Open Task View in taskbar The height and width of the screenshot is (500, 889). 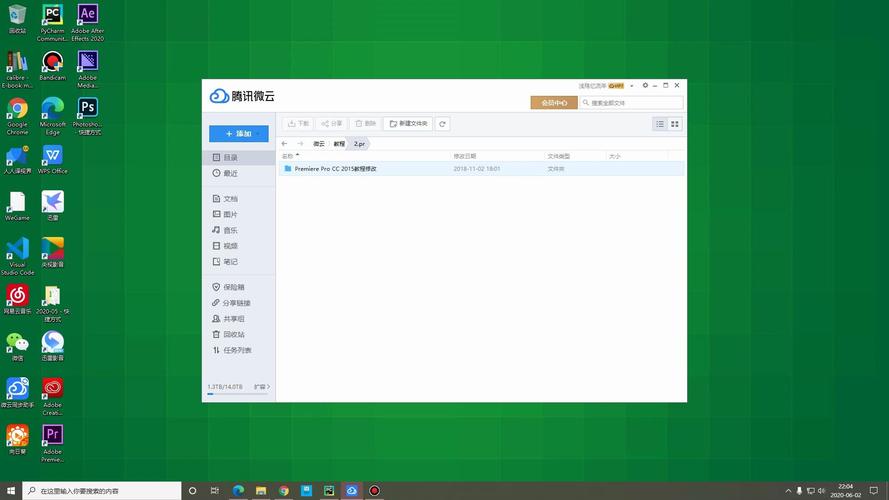[x=215, y=491]
